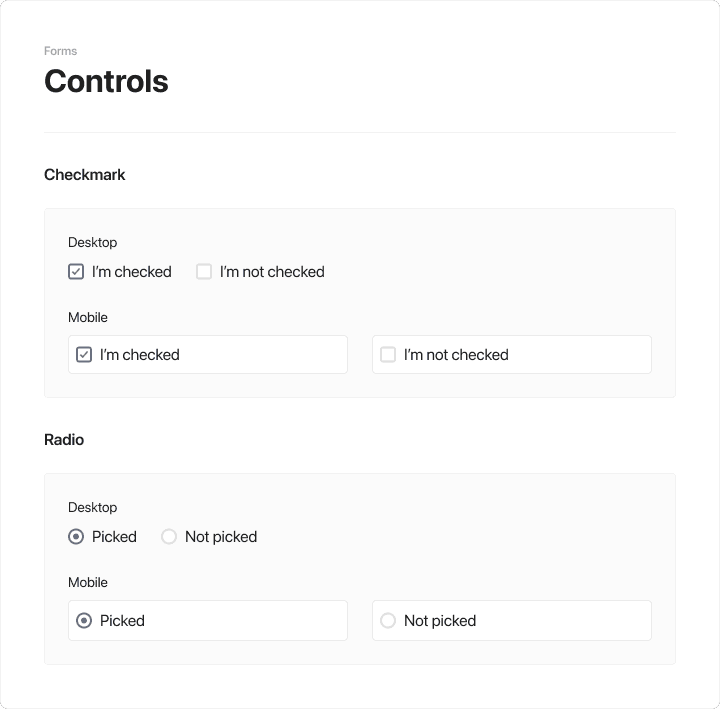Choose the Desktop "Not picked" radio circle

pyautogui.click(x=169, y=537)
